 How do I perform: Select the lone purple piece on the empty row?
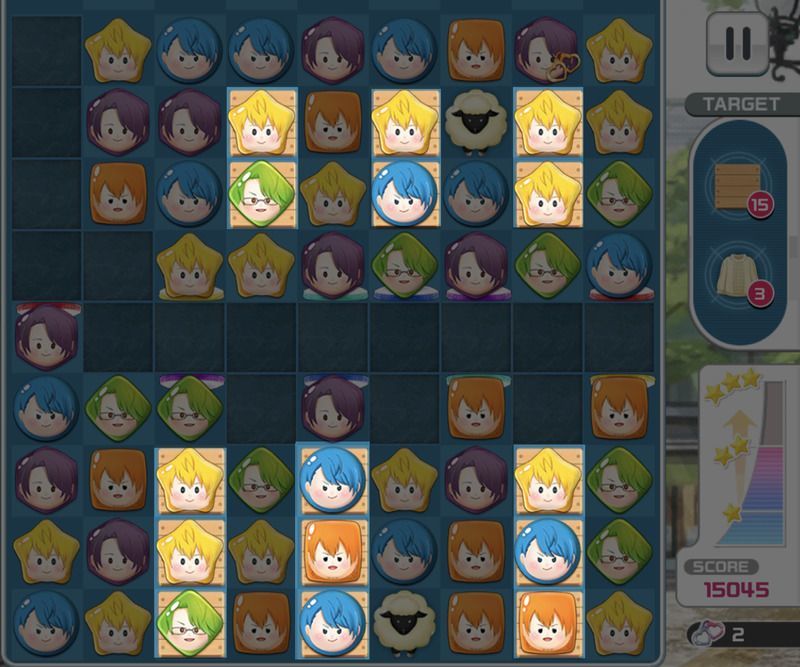tap(46, 336)
